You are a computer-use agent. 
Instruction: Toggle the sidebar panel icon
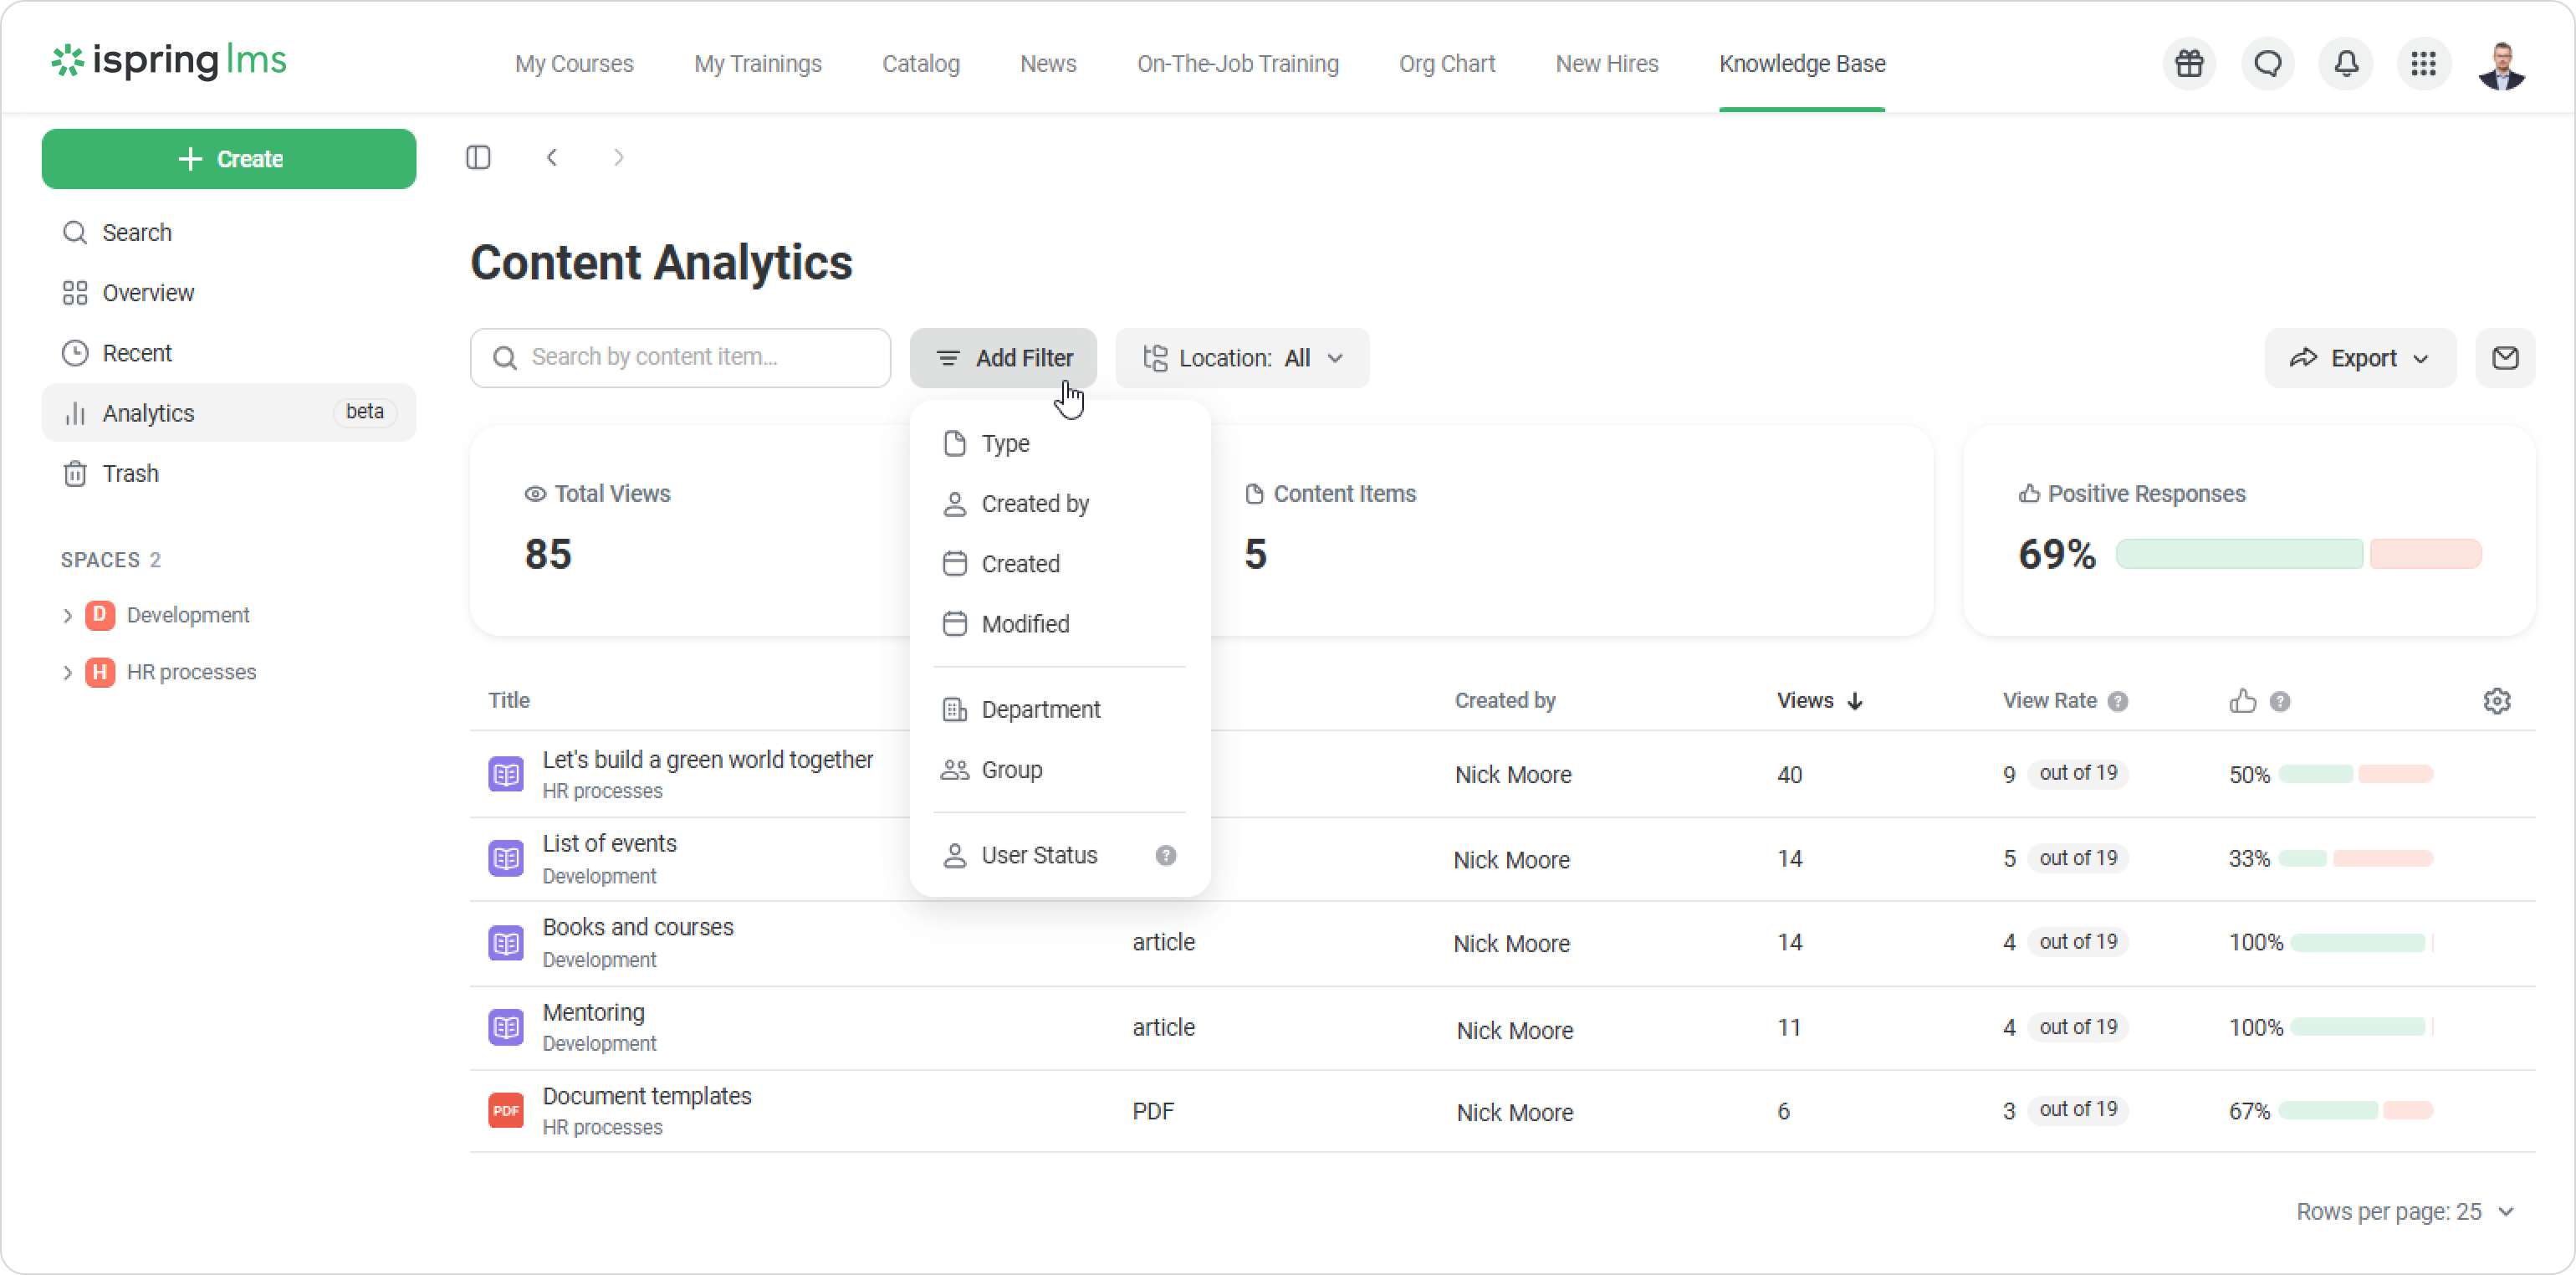coord(478,158)
